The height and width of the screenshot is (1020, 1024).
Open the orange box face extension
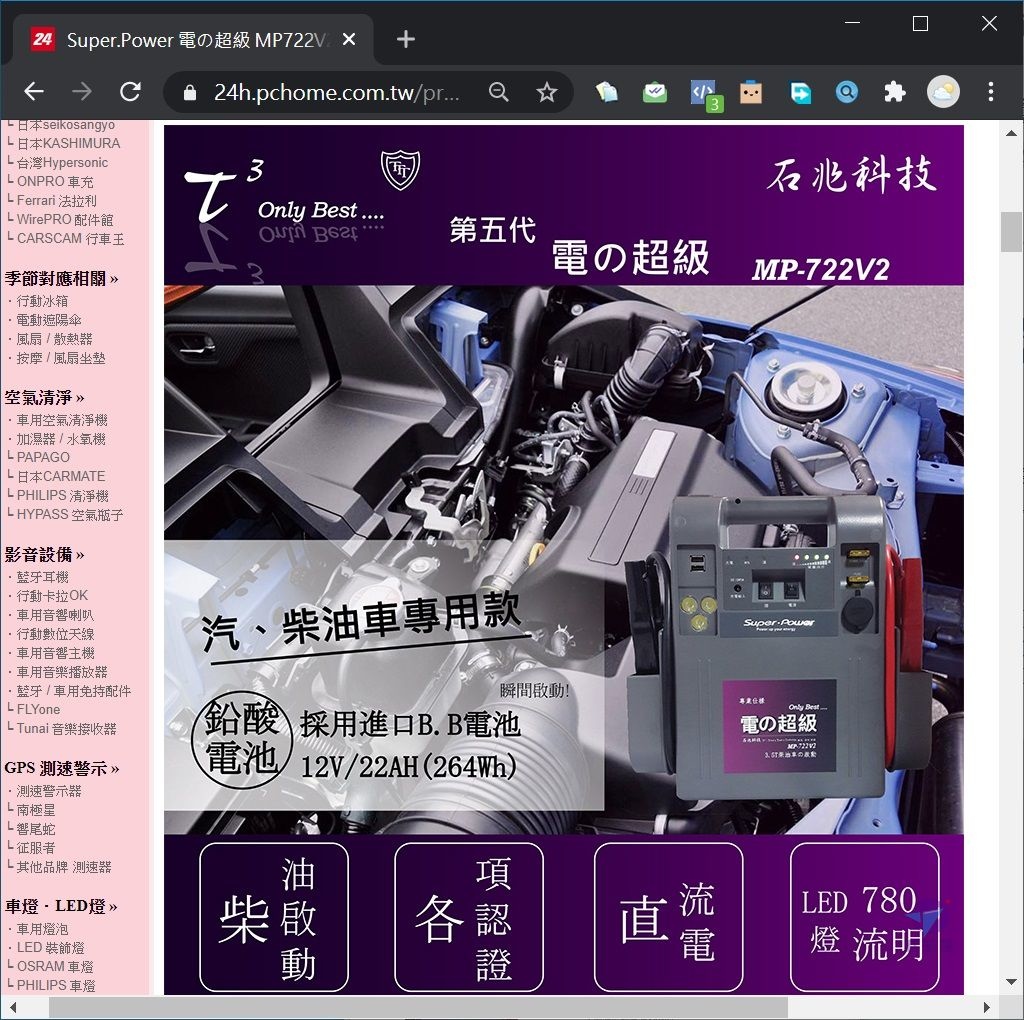pos(751,92)
